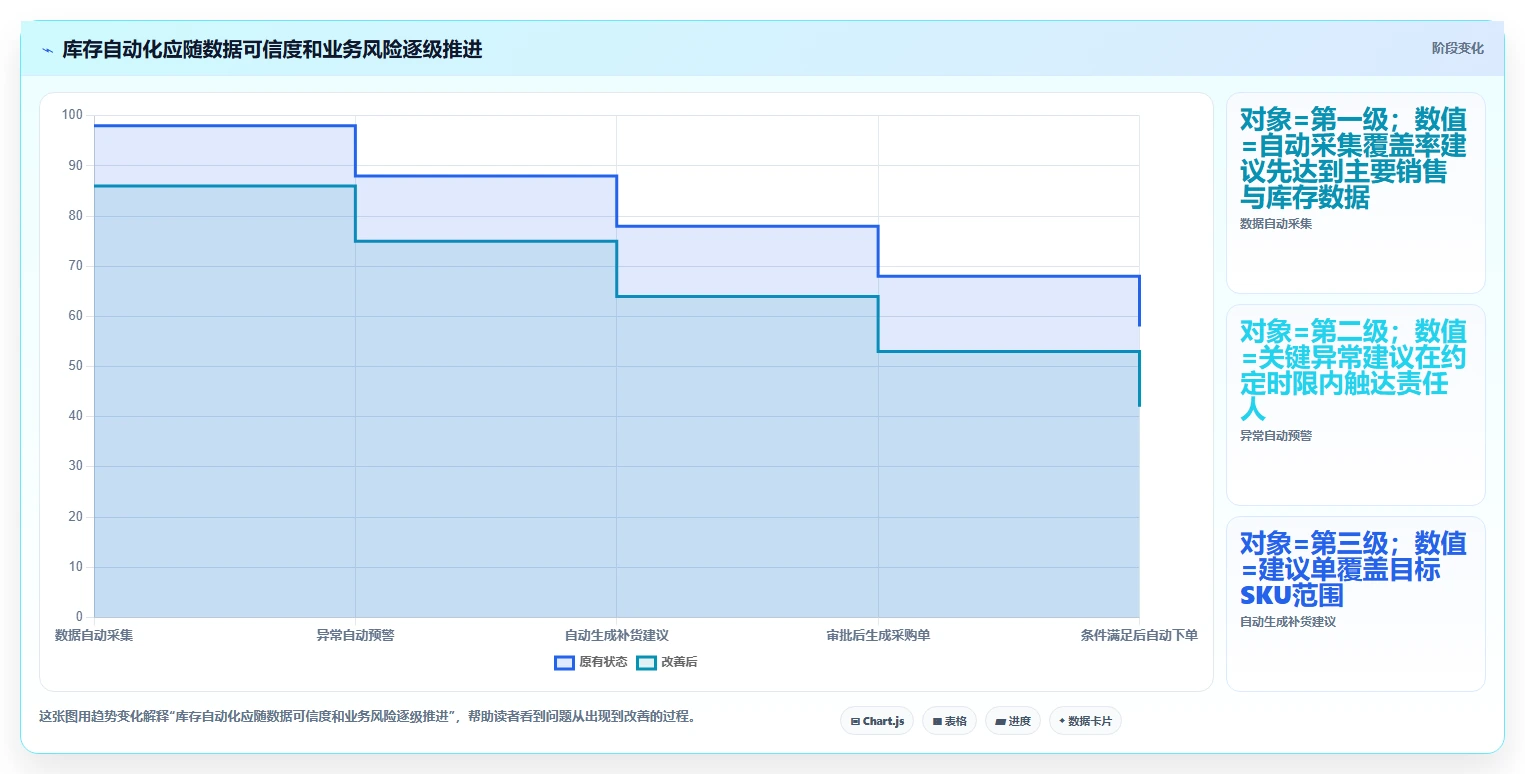Click the icon in 进度 chip

tap(1000, 721)
